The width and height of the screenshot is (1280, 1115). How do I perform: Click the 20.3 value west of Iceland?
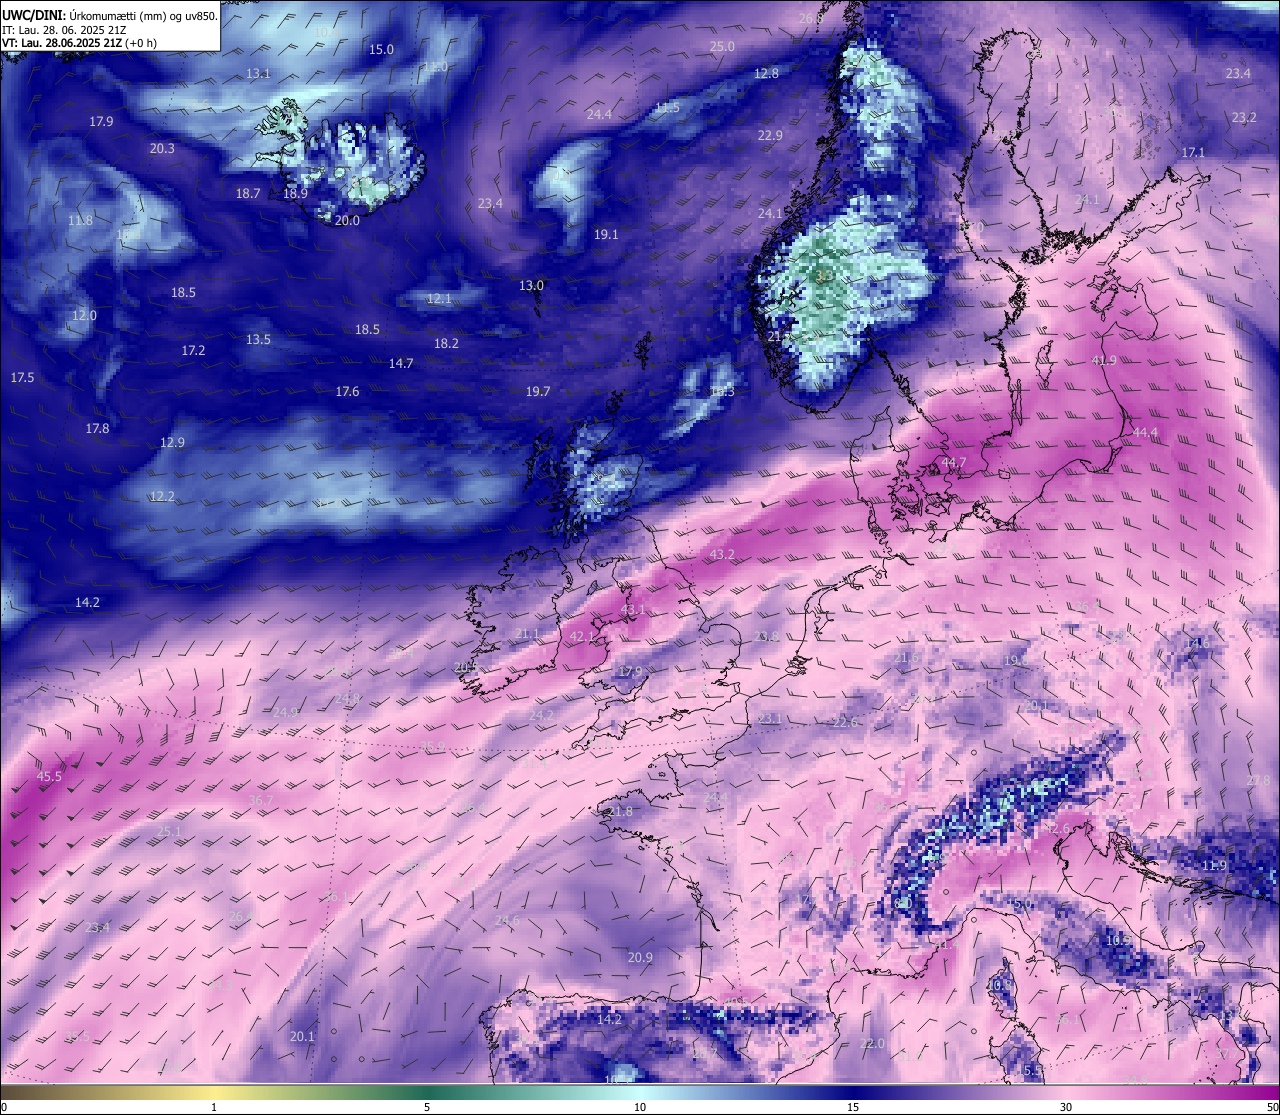click(x=162, y=148)
